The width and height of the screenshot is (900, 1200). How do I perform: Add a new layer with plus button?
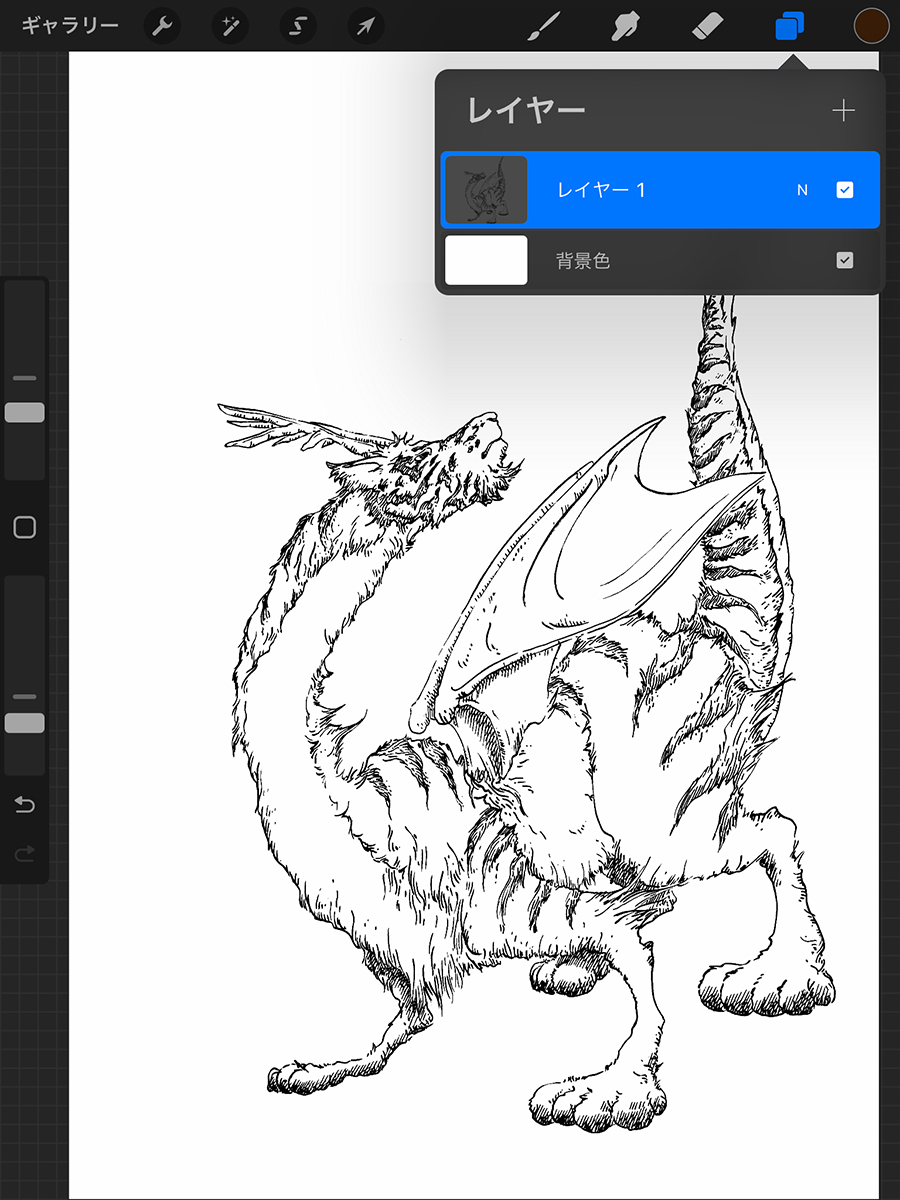pyautogui.click(x=843, y=111)
